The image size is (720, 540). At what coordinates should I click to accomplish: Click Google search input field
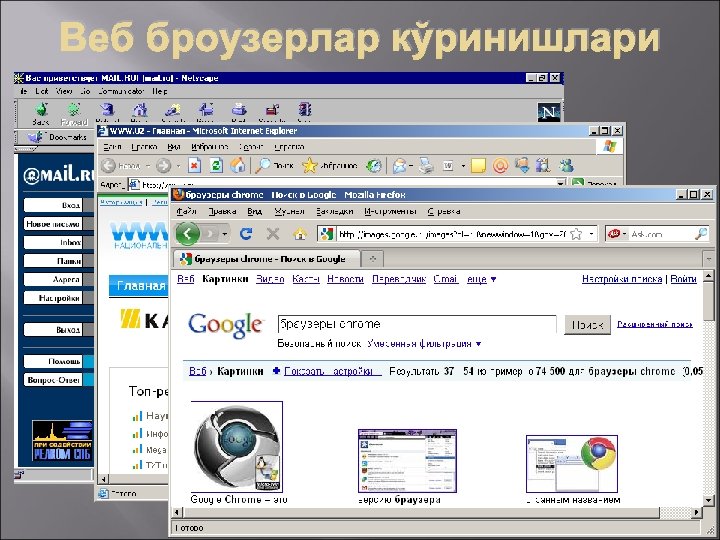pos(417,324)
